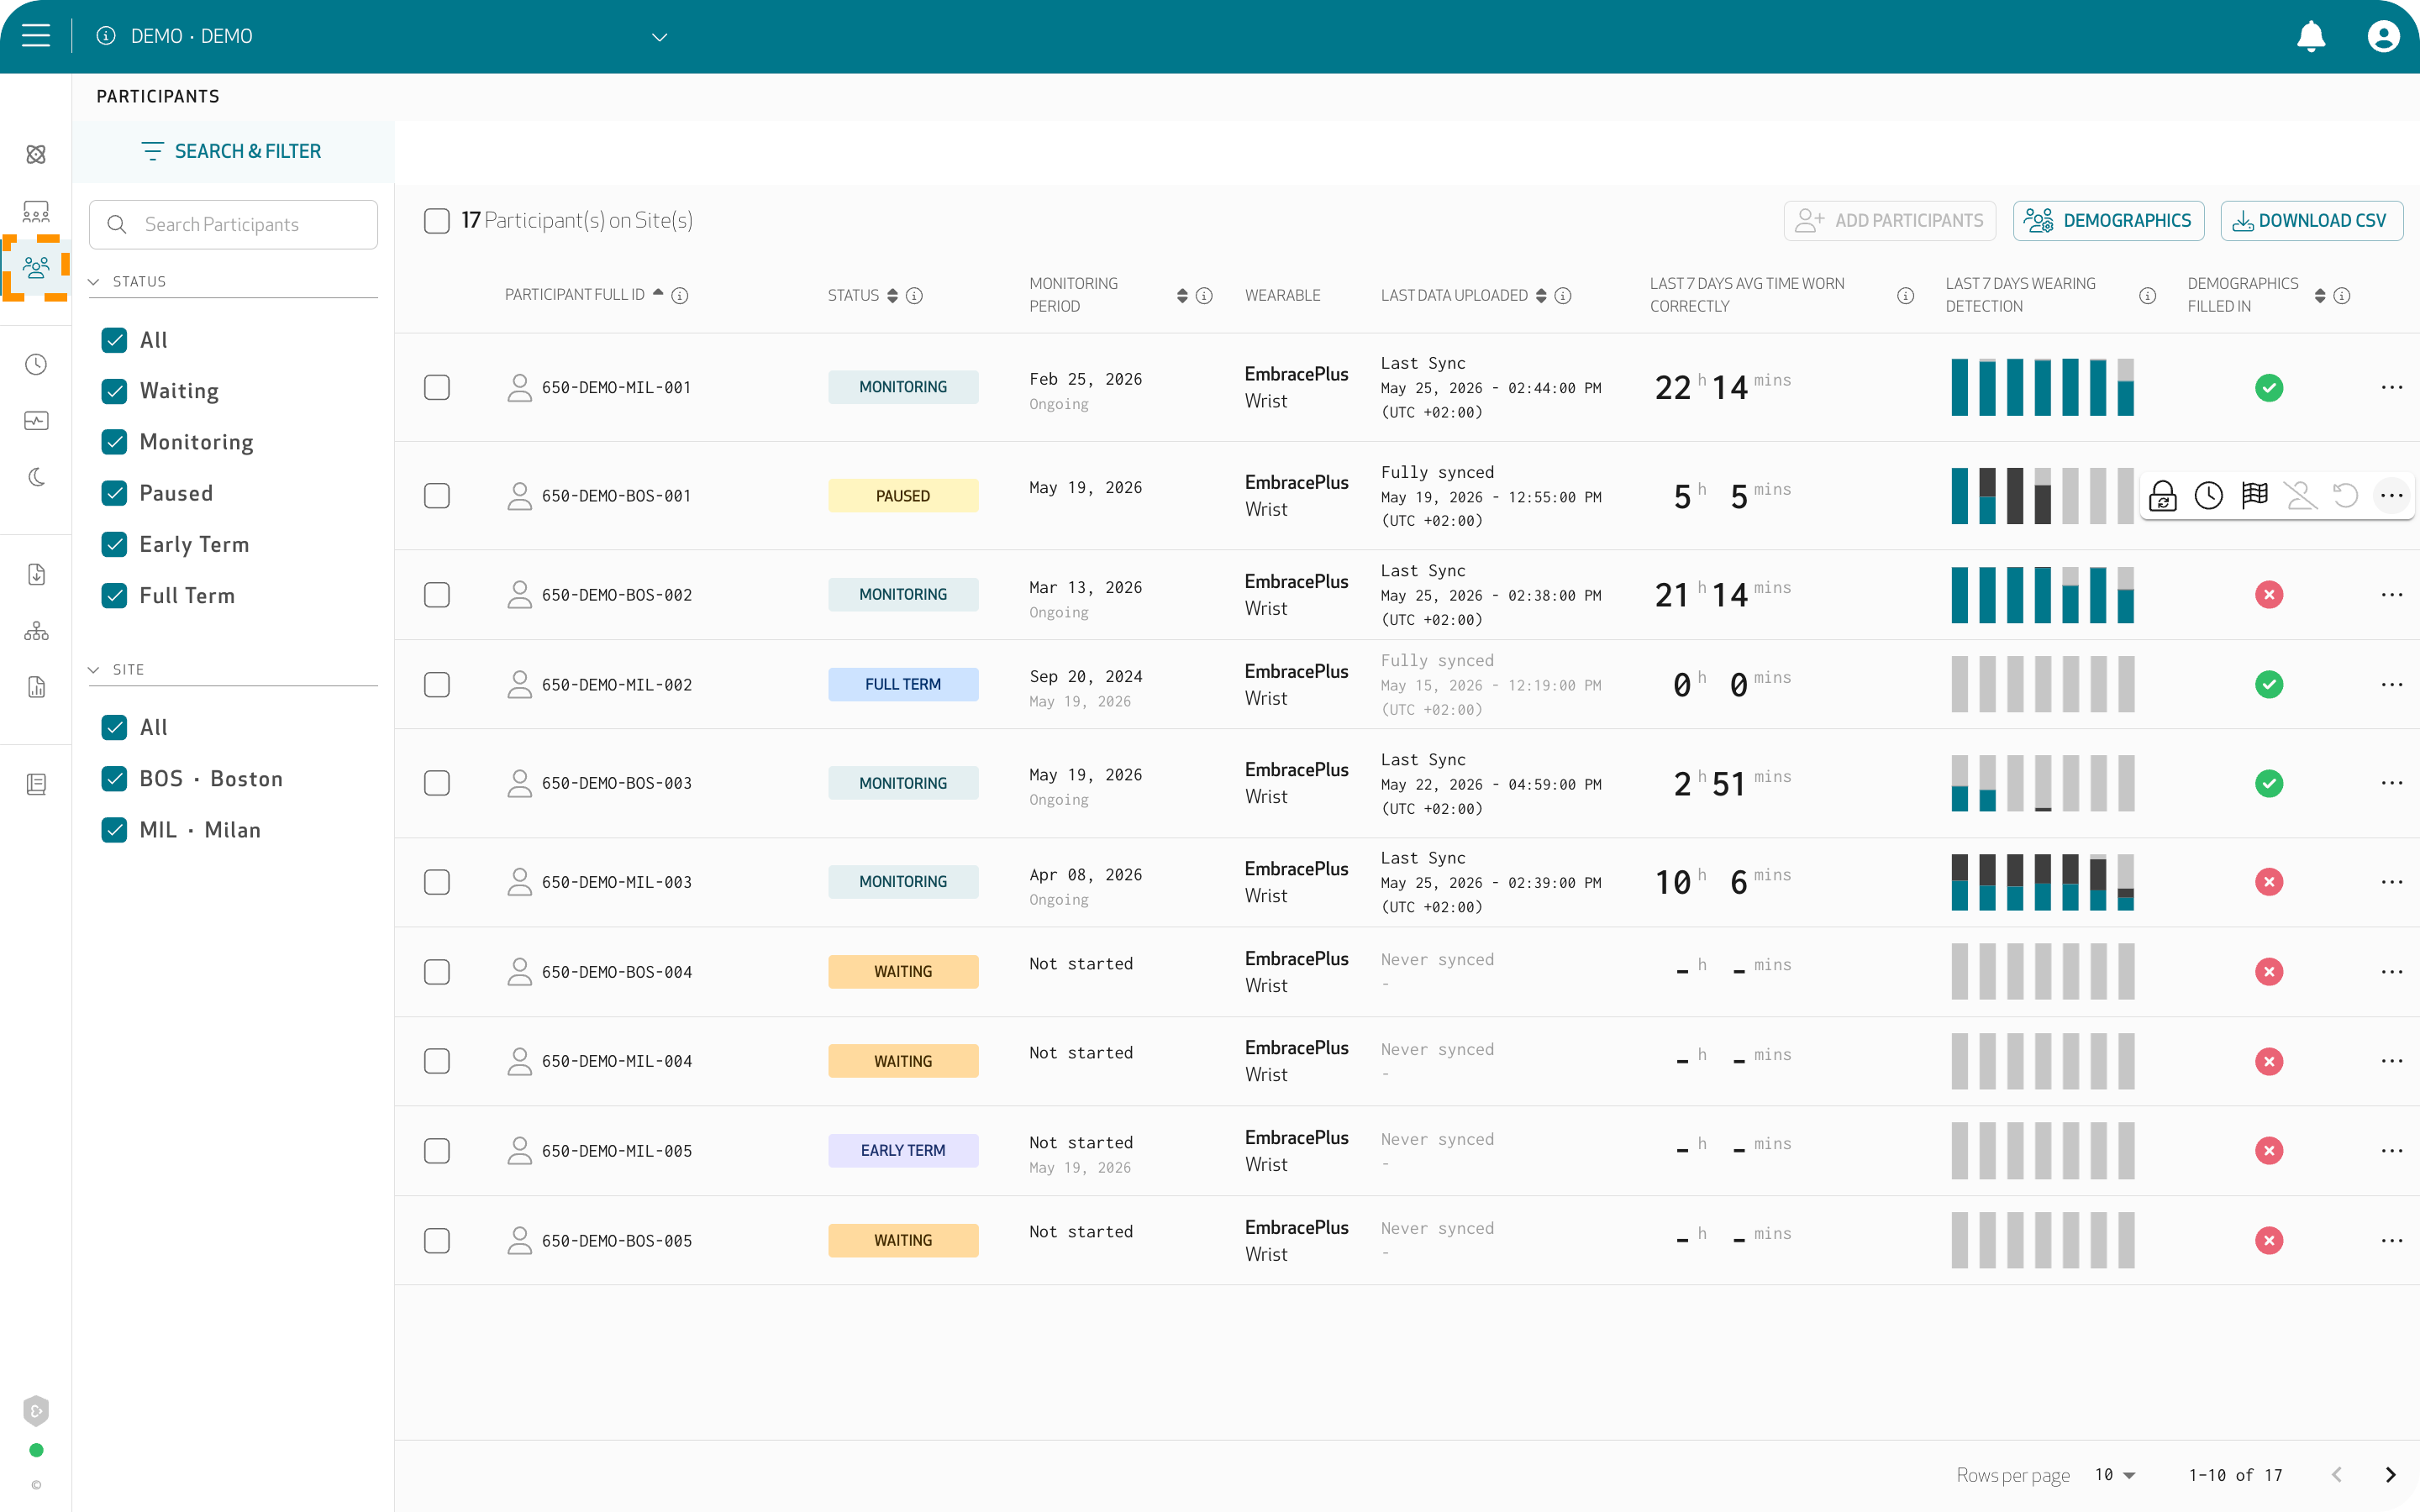This screenshot has height=1512, width=2420.
Task: Open the report chart file icon in sidebar
Action: coord(36,687)
